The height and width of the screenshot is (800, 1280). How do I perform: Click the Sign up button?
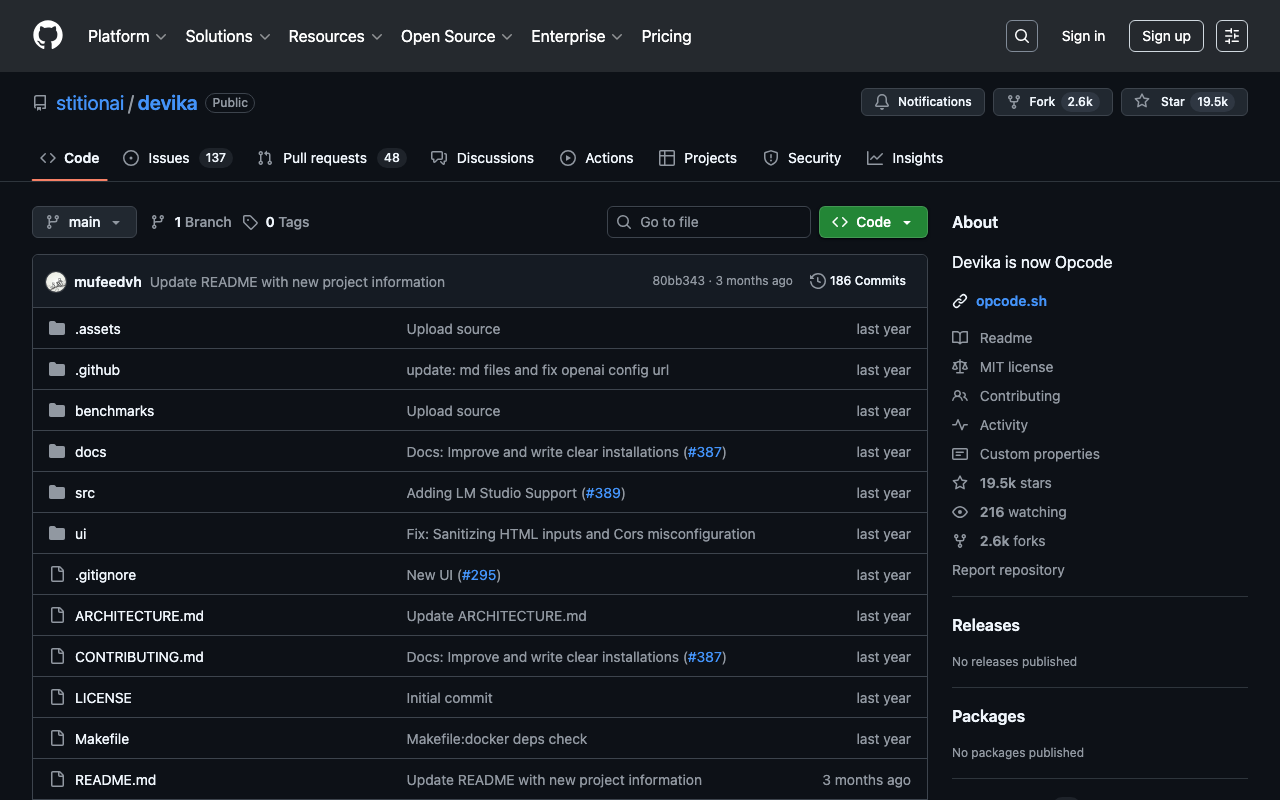(1166, 36)
